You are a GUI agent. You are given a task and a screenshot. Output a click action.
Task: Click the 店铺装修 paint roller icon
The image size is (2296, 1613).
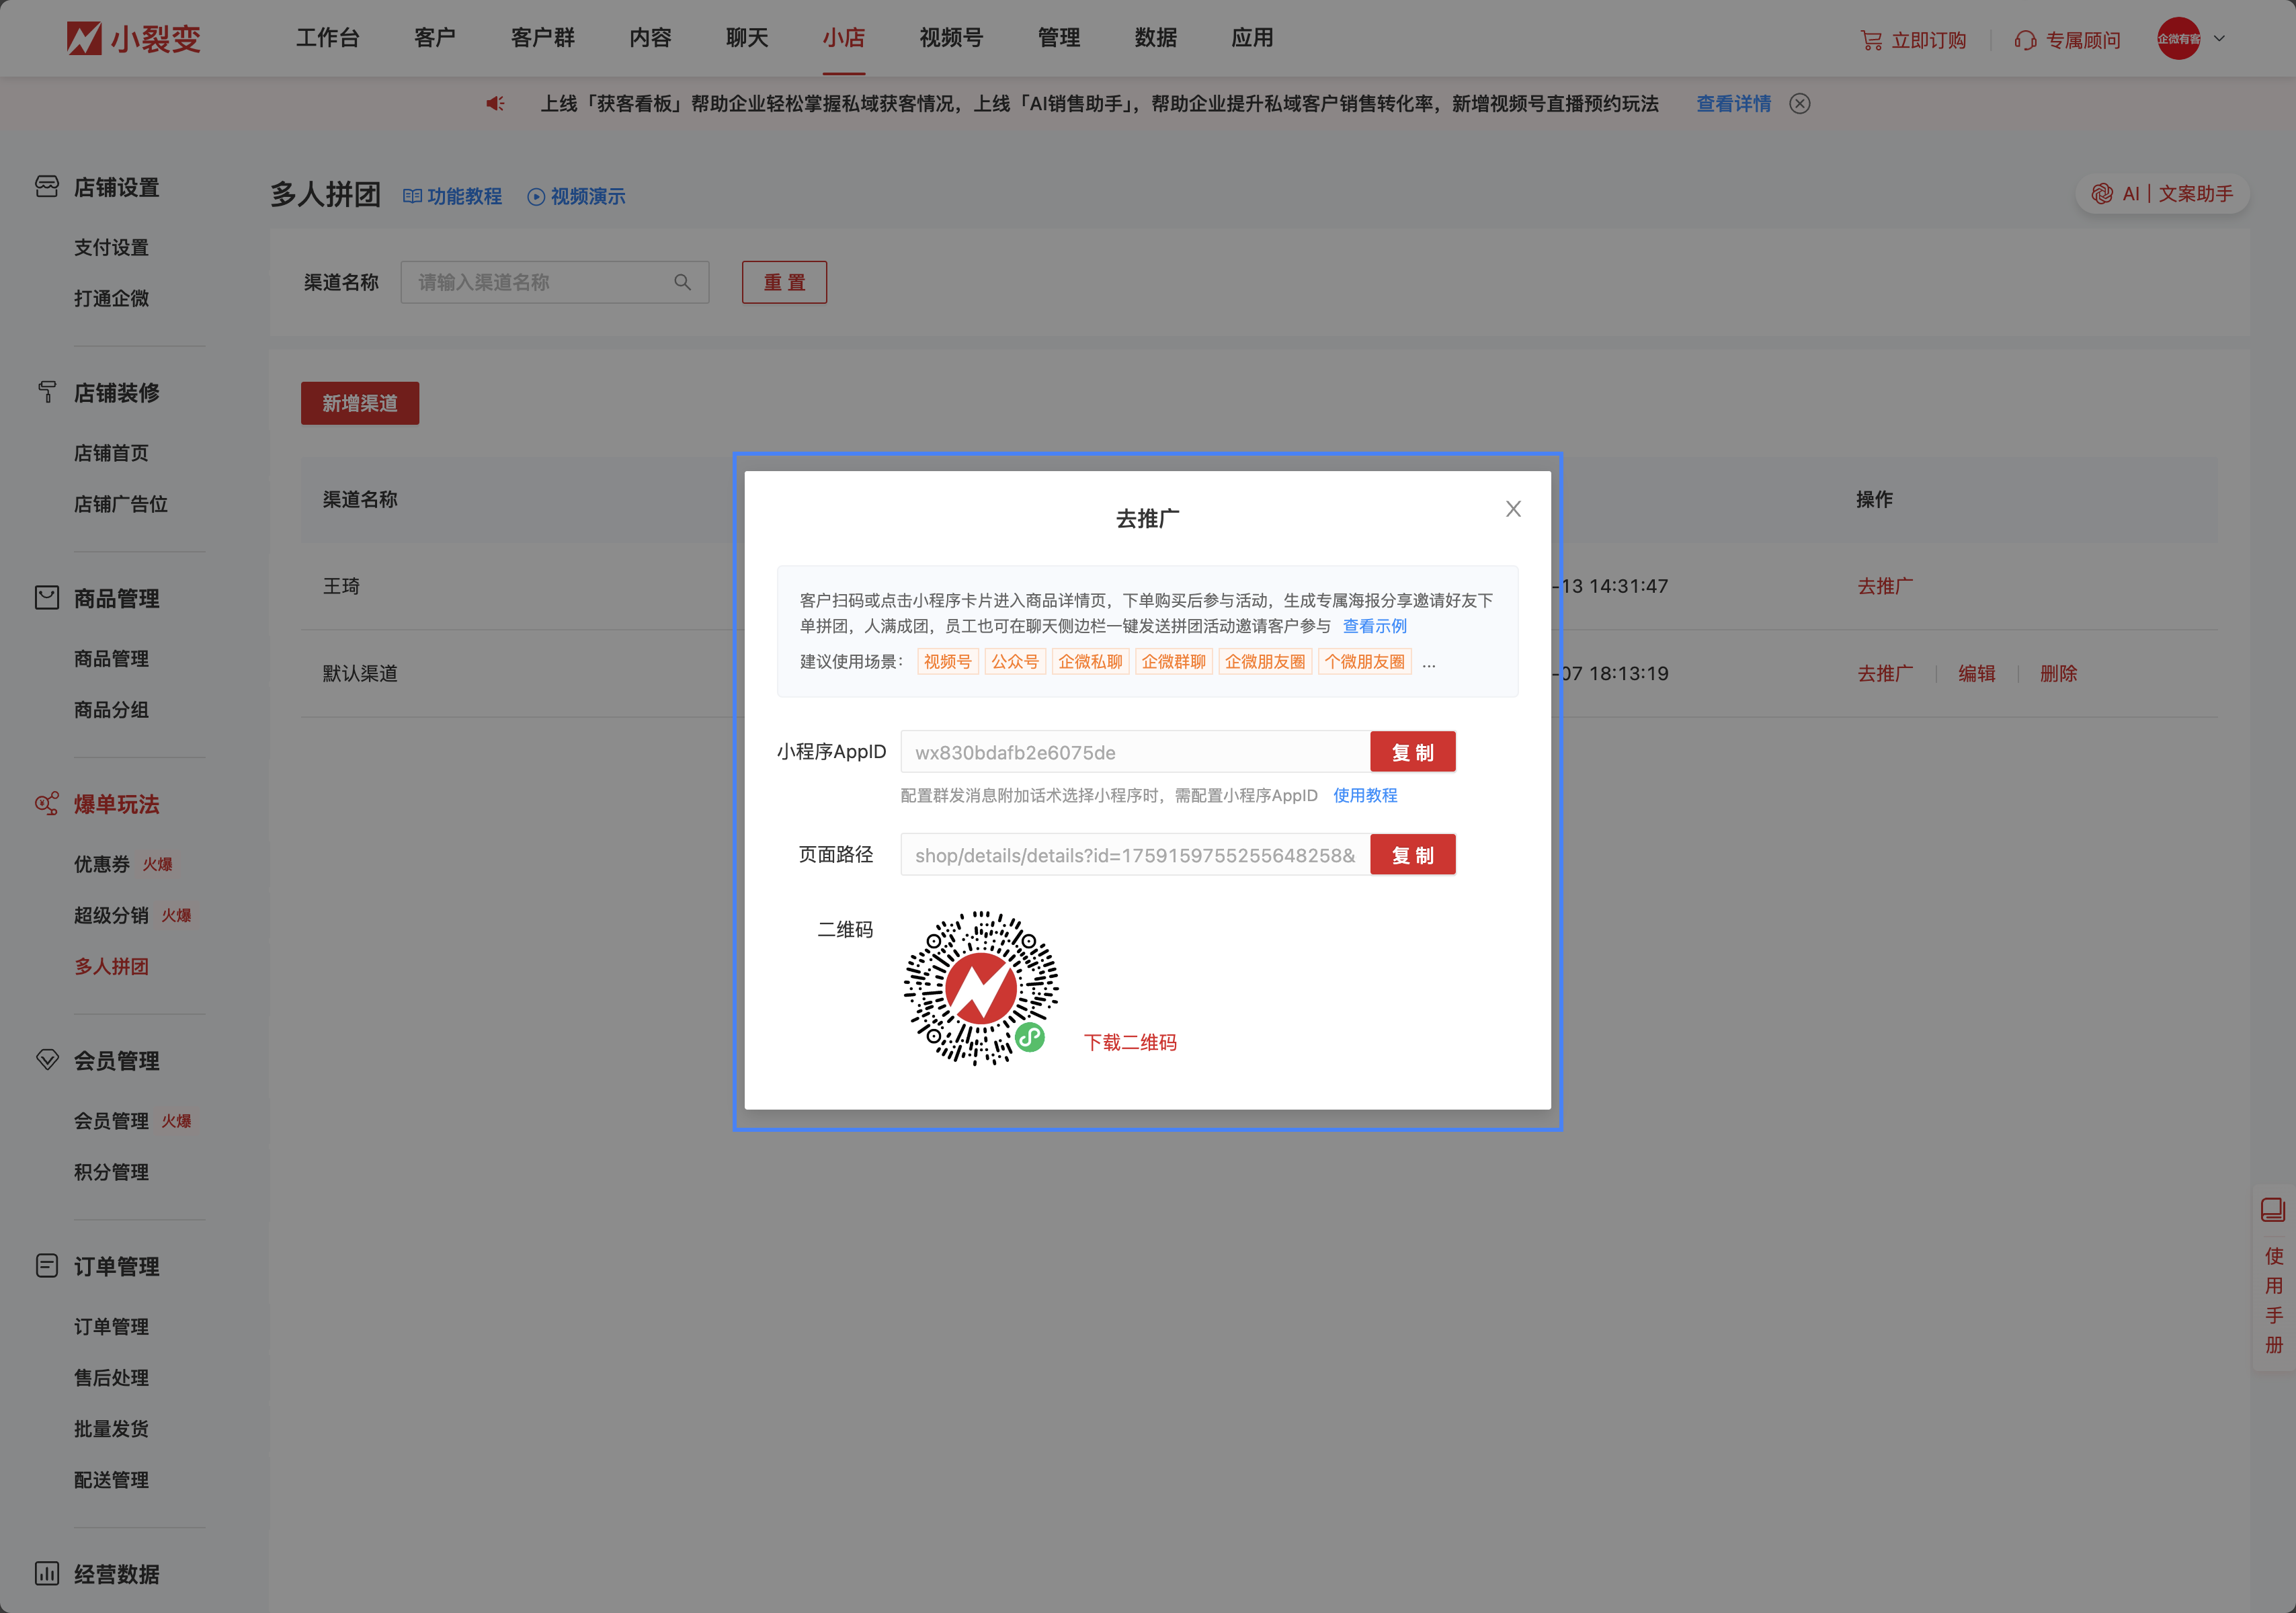(x=46, y=392)
